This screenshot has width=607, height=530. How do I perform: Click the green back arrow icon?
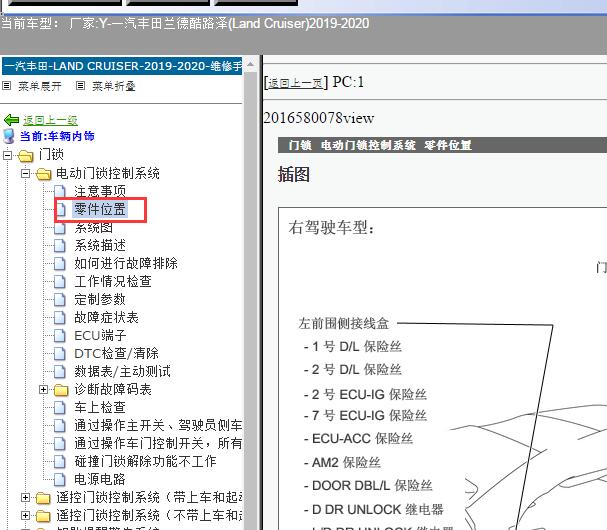tap(11, 120)
